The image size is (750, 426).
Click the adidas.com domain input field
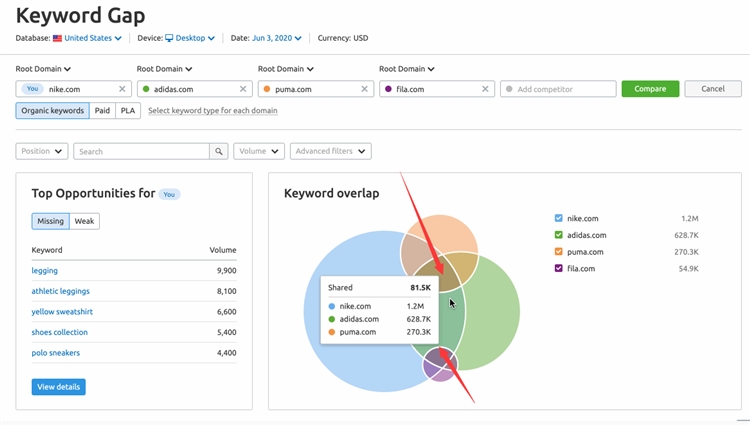tap(195, 89)
